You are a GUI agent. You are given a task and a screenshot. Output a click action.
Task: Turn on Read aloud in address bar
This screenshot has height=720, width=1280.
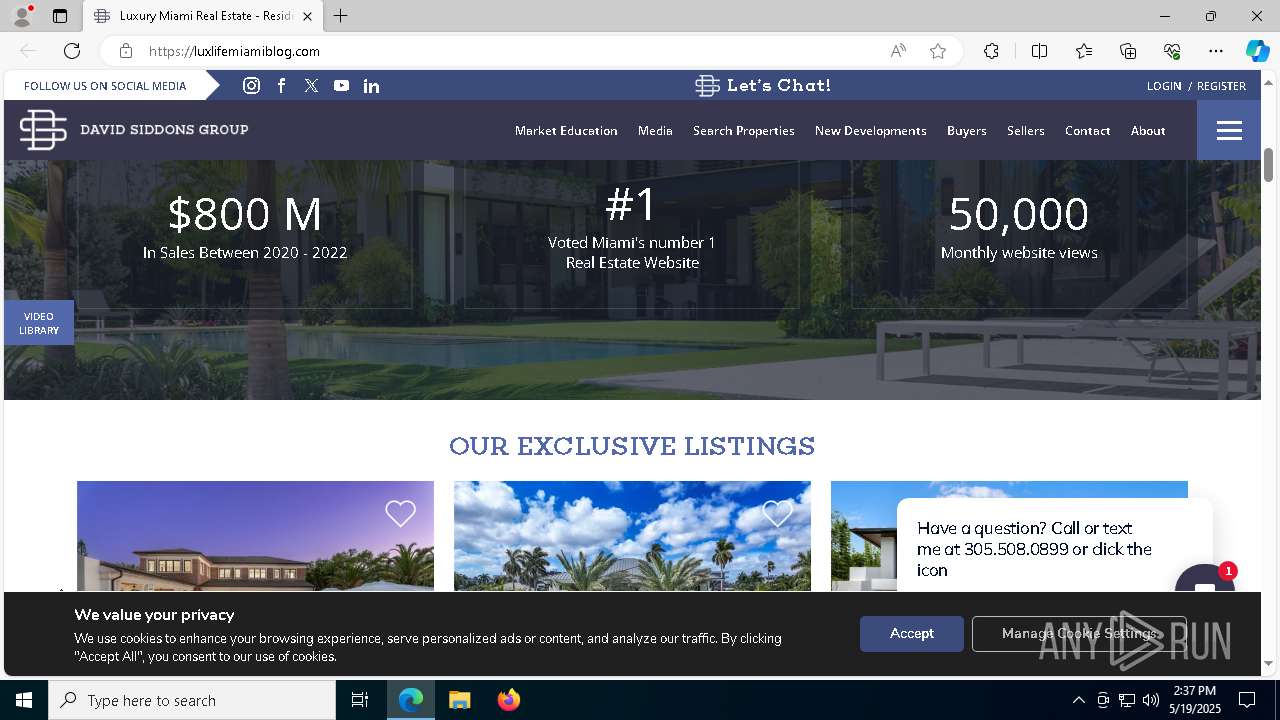pyautogui.click(x=898, y=51)
